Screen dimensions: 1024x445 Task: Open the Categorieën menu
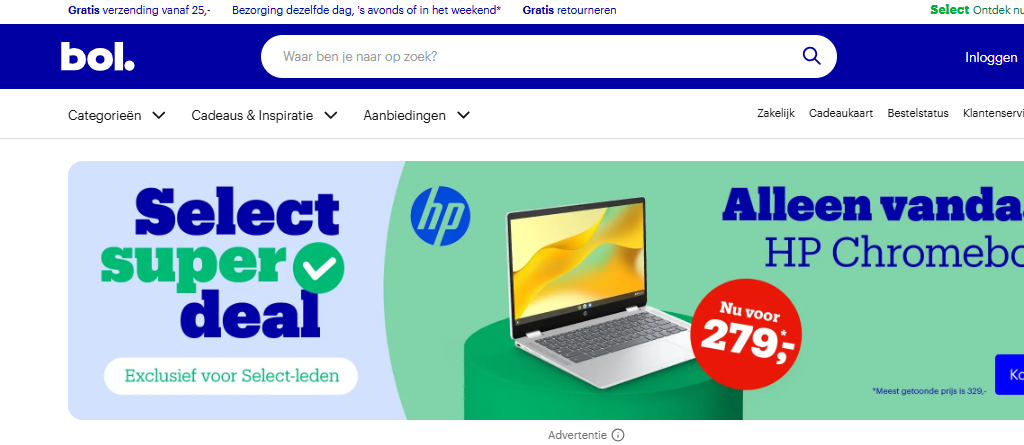[117, 116]
